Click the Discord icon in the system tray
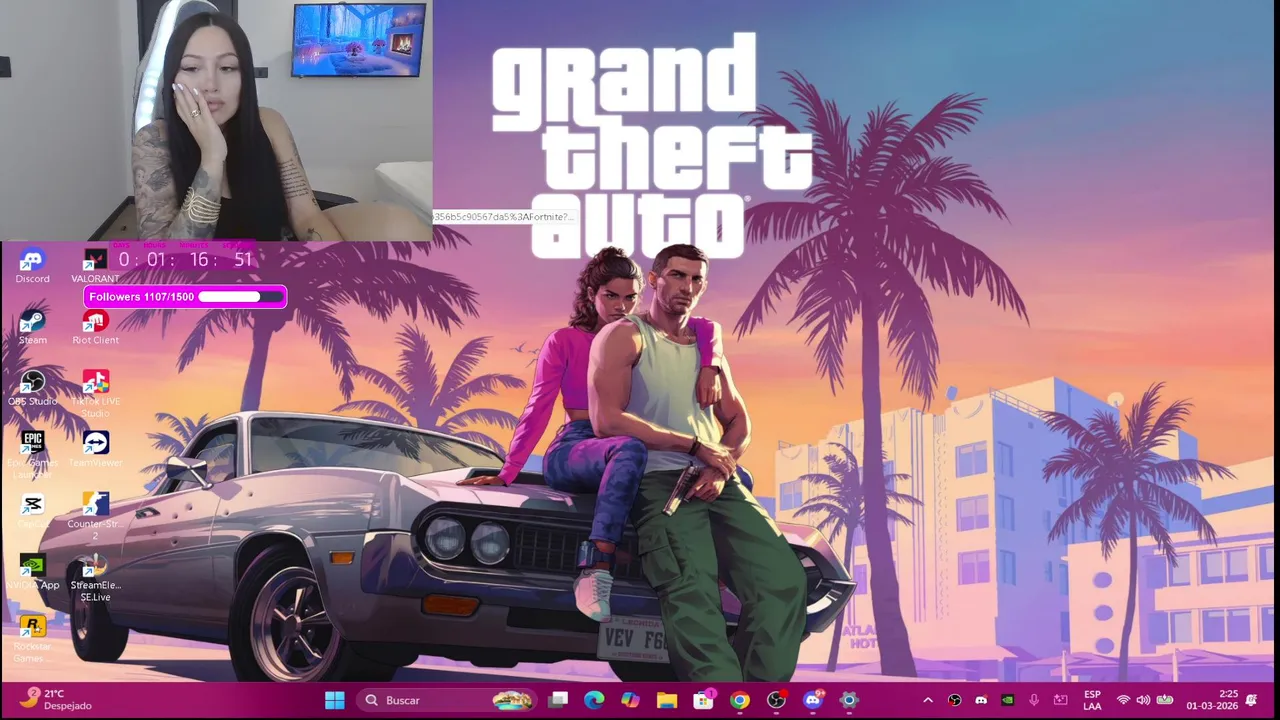This screenshot has width=1280, height=720. [981, 700]
